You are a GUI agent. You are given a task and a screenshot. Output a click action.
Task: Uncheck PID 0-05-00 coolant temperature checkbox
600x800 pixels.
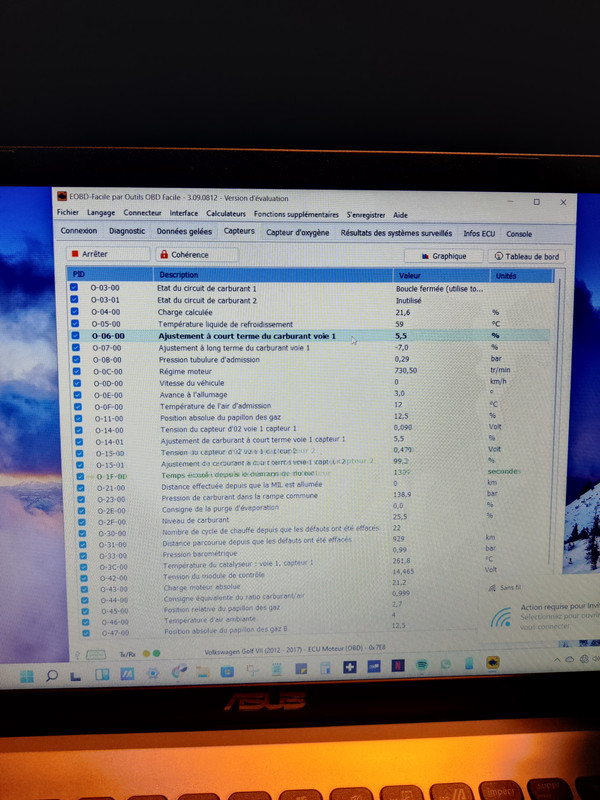click(75, 323)
